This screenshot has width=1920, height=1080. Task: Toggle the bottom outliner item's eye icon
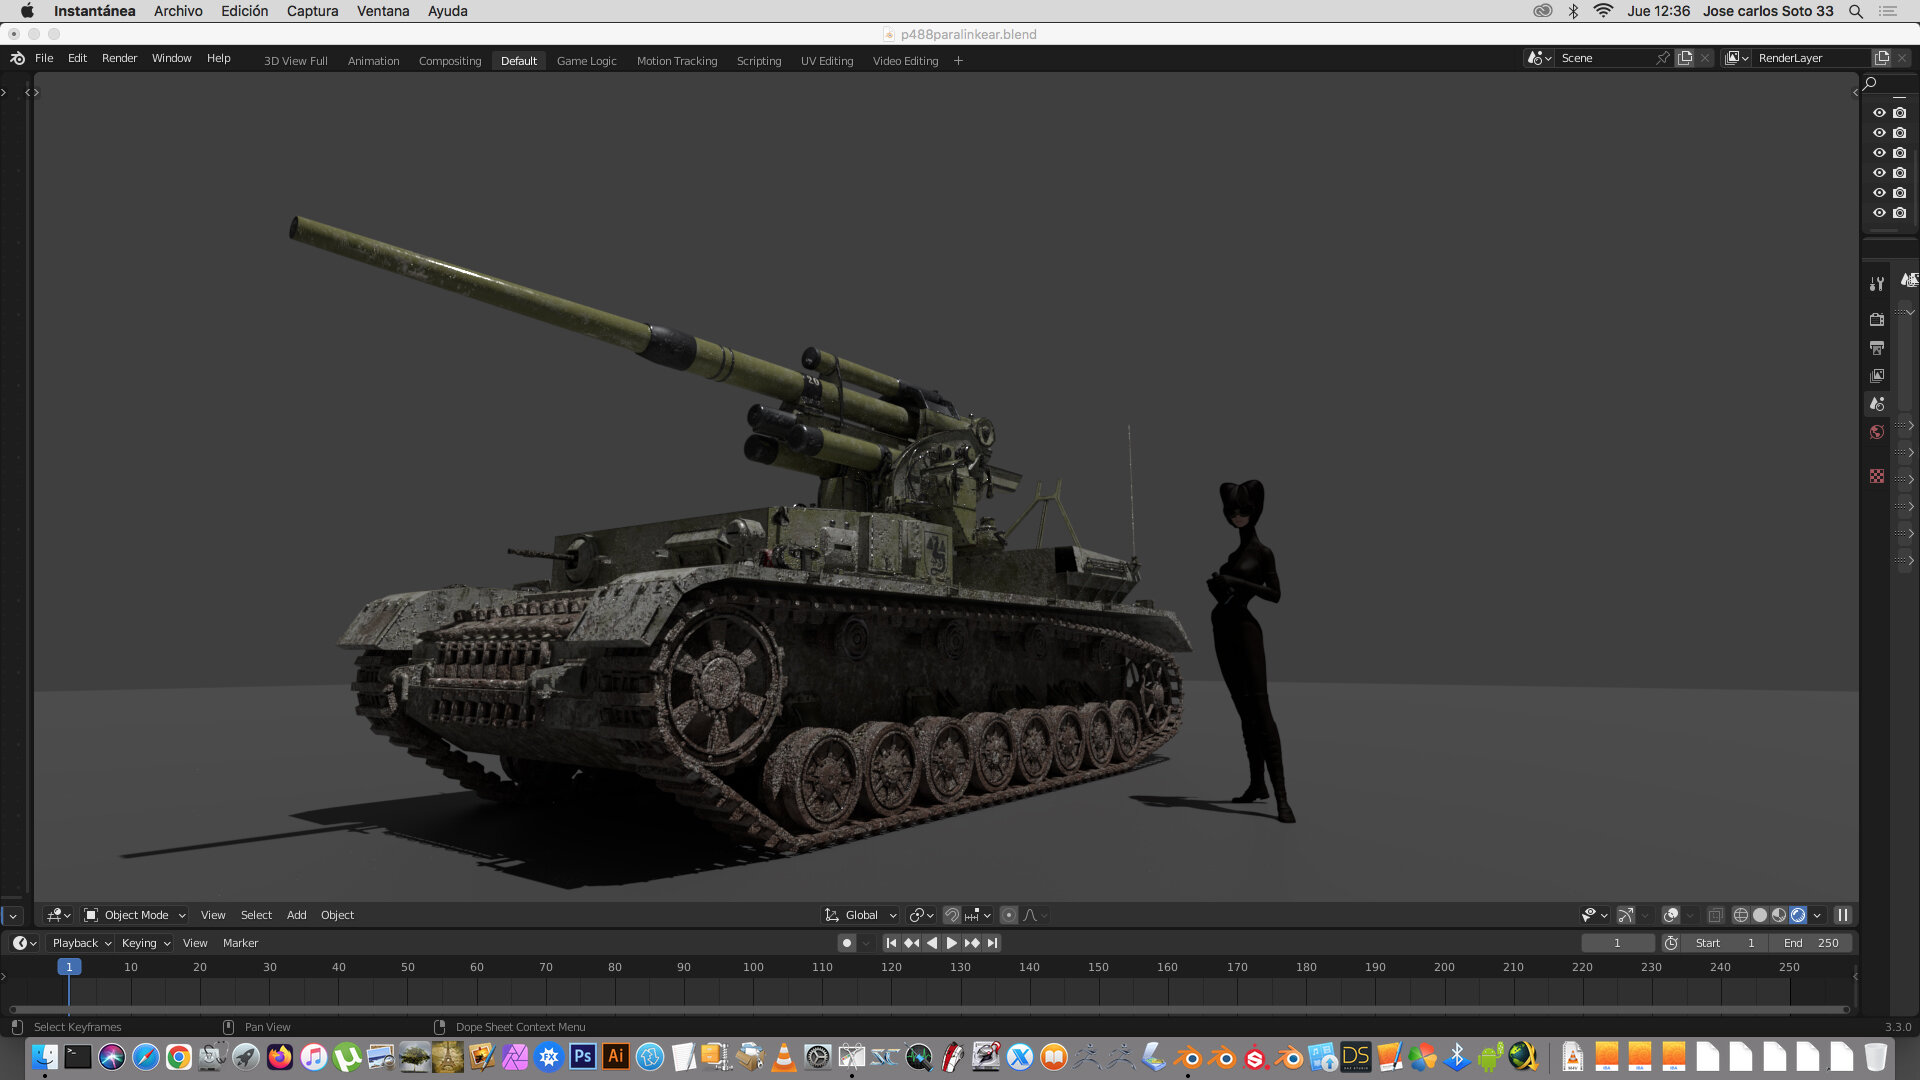1879,213
